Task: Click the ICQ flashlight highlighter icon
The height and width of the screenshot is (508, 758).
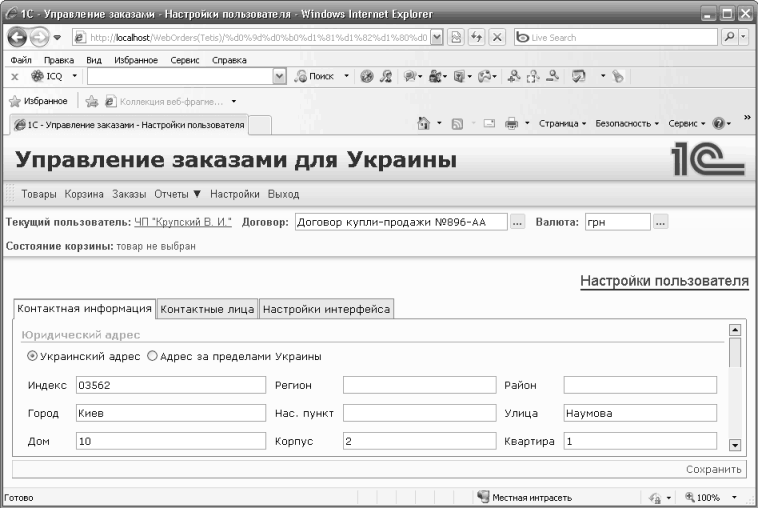Action: [x=618, y=76]
